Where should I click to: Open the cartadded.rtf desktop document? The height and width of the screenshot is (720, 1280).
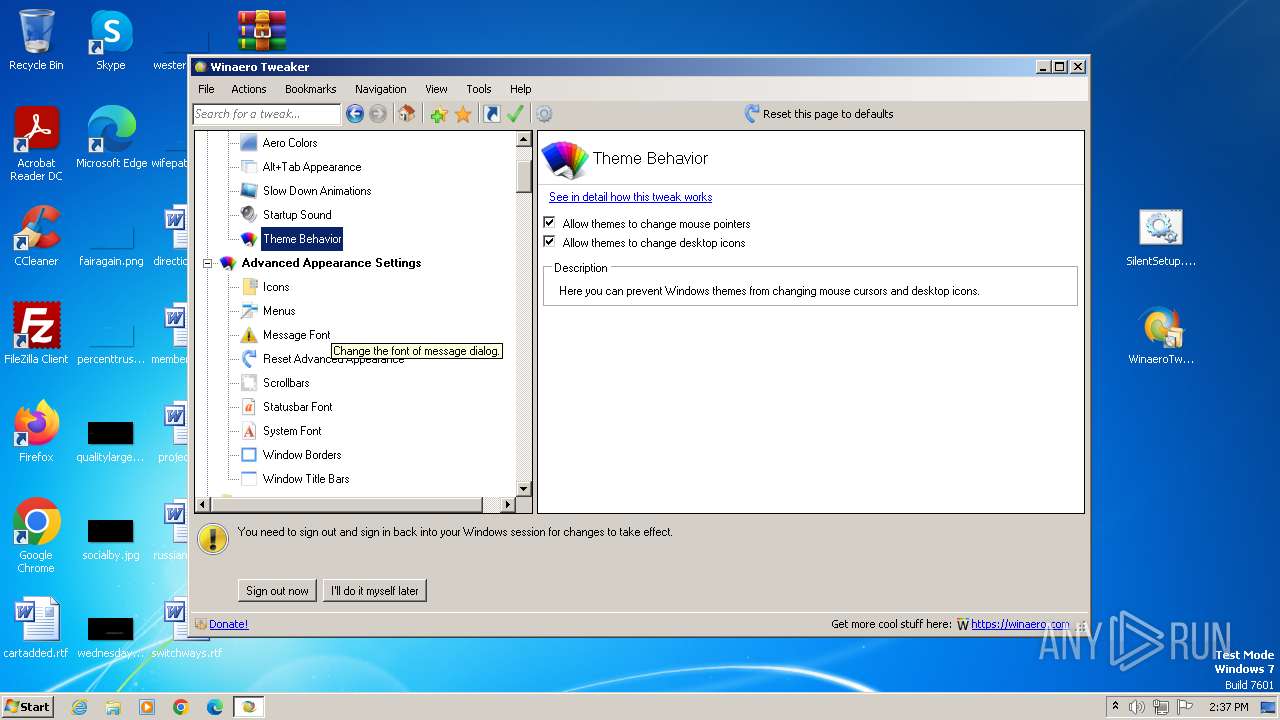[36, 628]
